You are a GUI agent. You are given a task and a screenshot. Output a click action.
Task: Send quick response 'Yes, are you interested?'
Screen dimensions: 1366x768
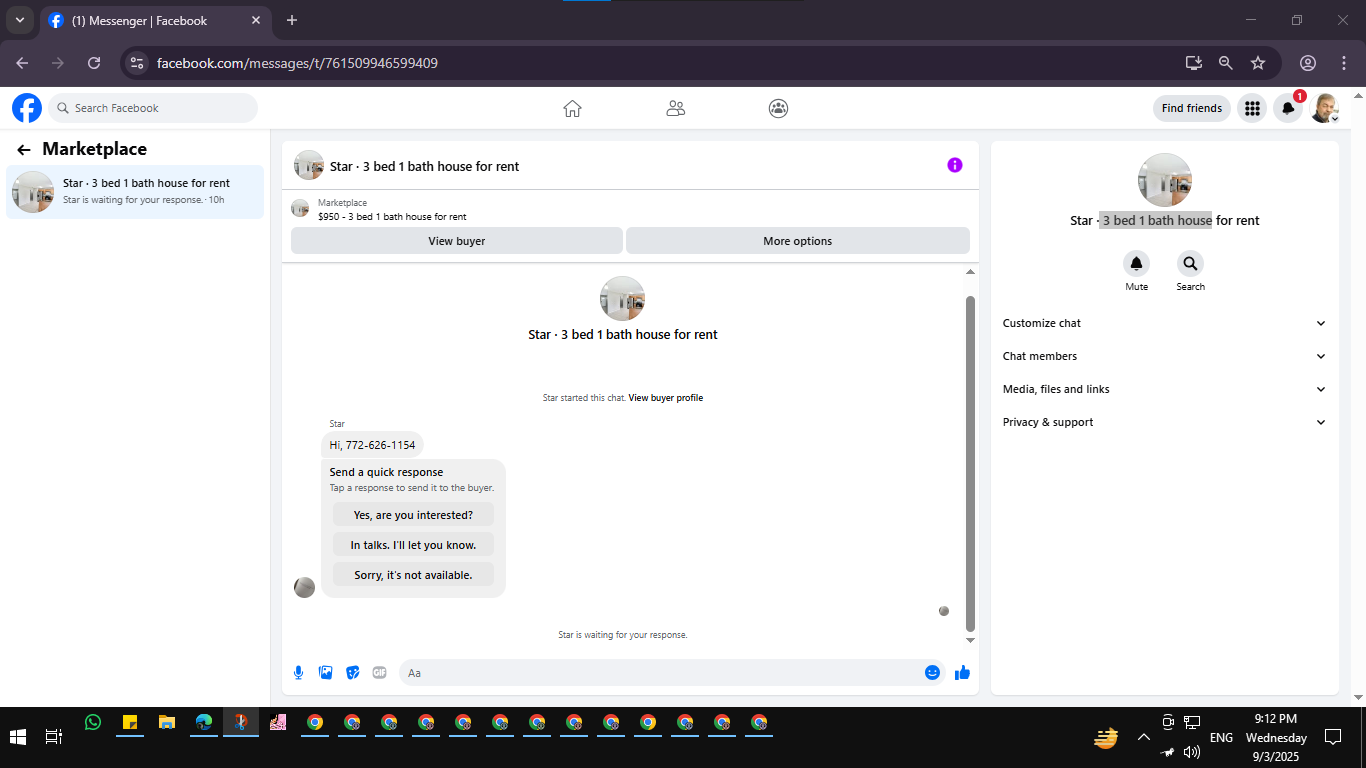(x=413, y=515)
